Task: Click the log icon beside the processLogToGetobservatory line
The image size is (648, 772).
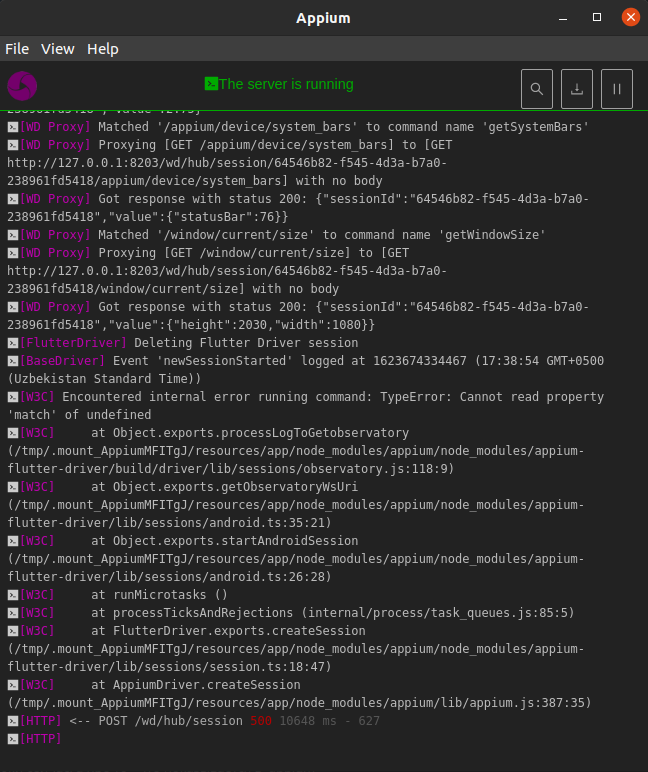Action: pos(13,433)
